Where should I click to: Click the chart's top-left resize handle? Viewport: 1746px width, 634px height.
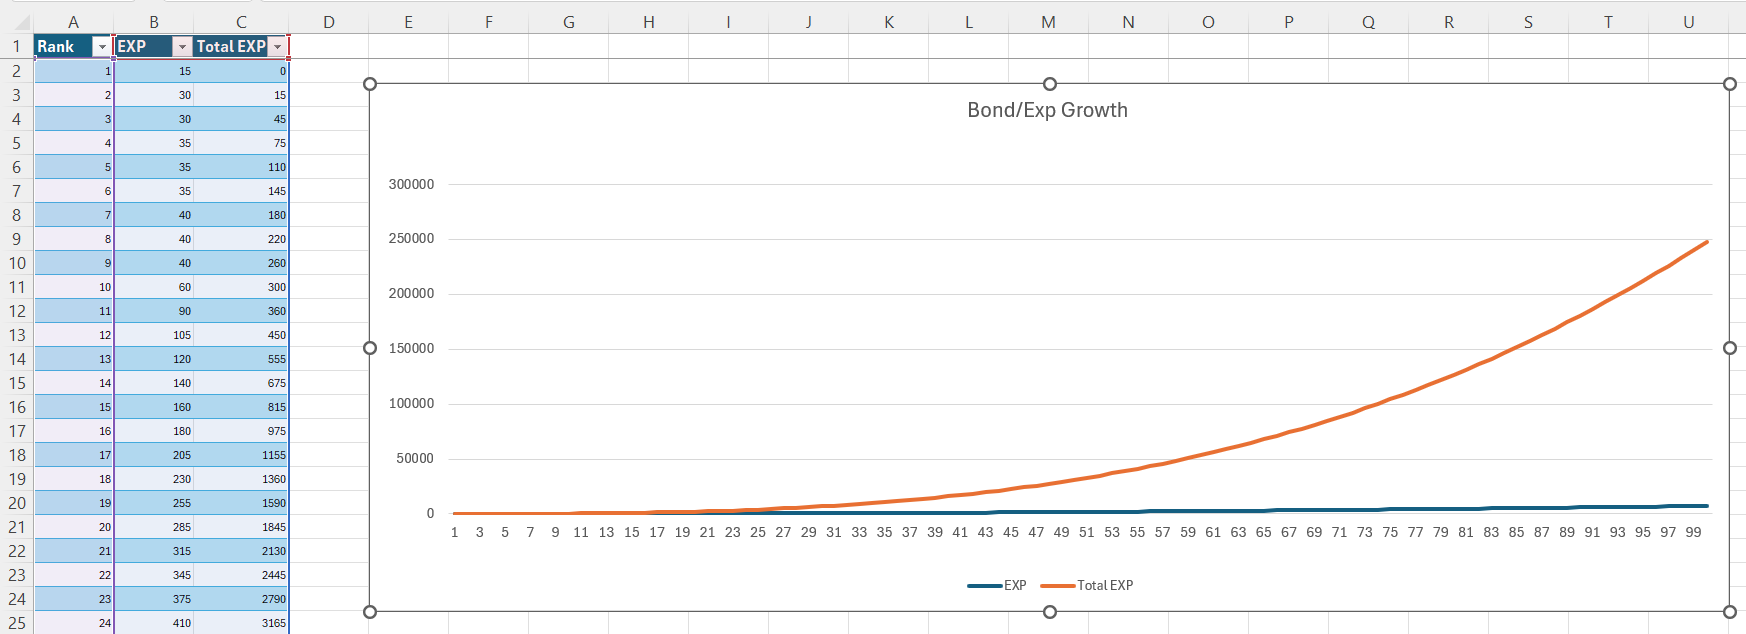click(370, 84)
